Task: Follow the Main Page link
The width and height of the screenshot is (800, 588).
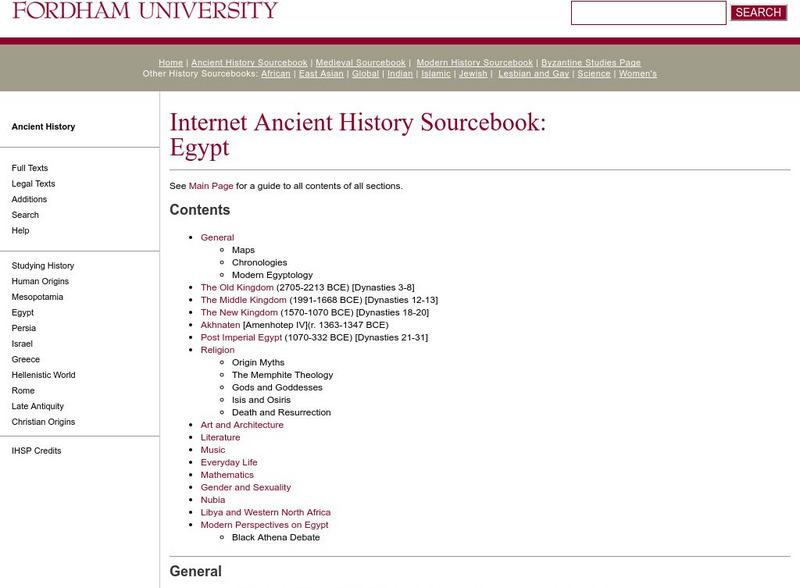Action: 211,186
